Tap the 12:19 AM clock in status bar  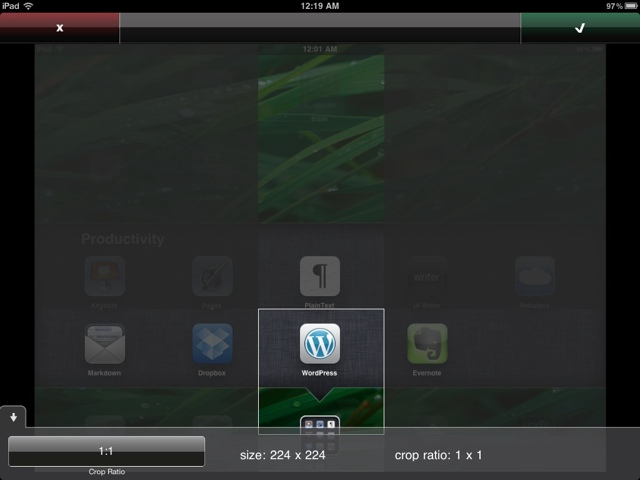pos(320,6)
